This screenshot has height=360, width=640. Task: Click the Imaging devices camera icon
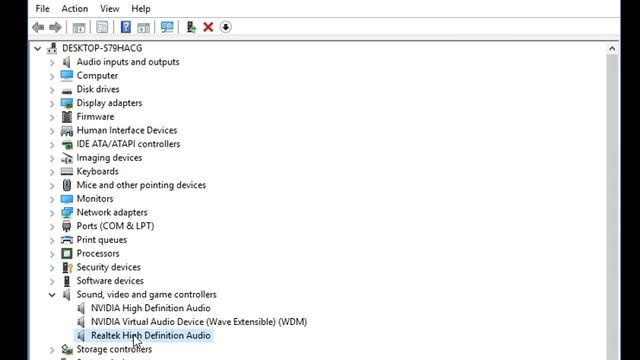point(67,158)
